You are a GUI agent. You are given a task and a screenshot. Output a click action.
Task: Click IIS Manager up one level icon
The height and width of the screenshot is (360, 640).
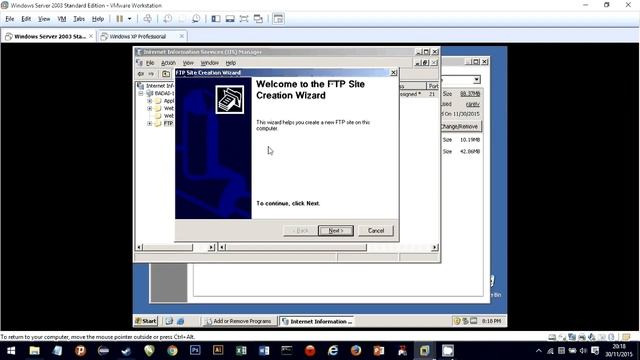(166, 74)
